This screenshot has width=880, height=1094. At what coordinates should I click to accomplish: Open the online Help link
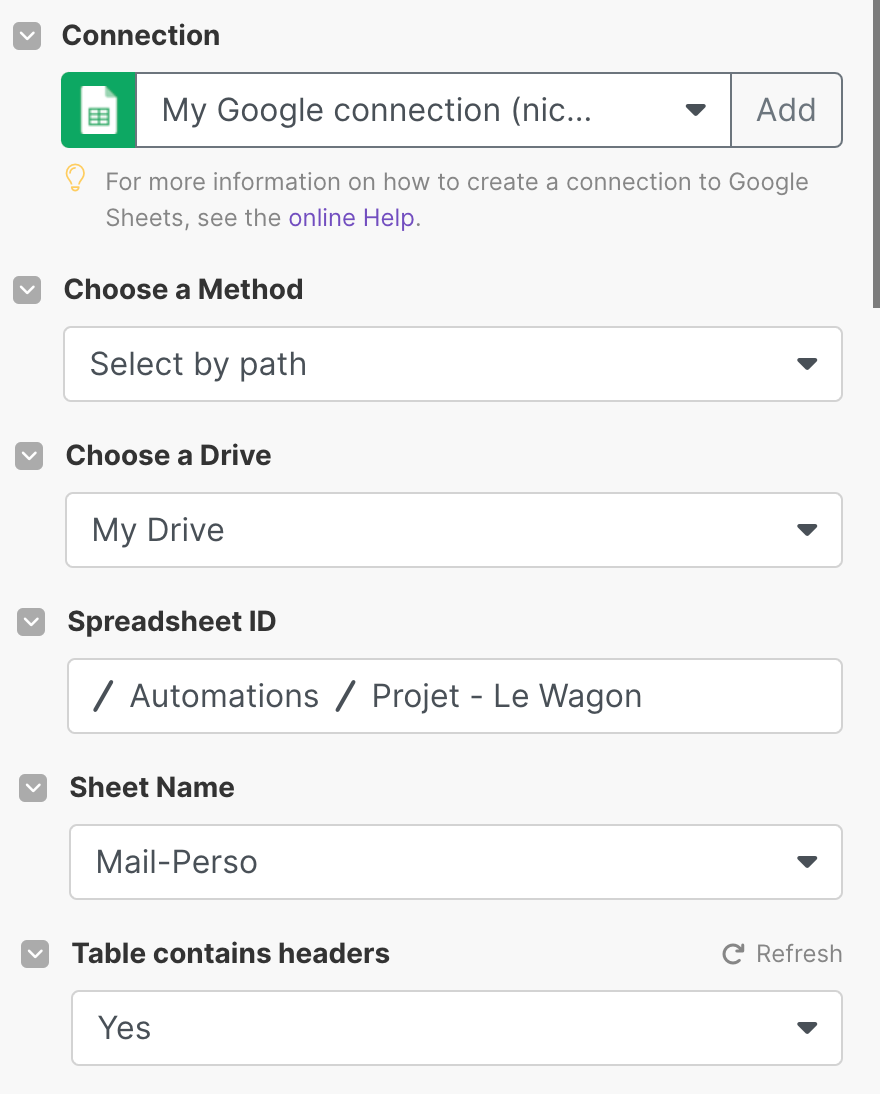(x=352, y=218)
